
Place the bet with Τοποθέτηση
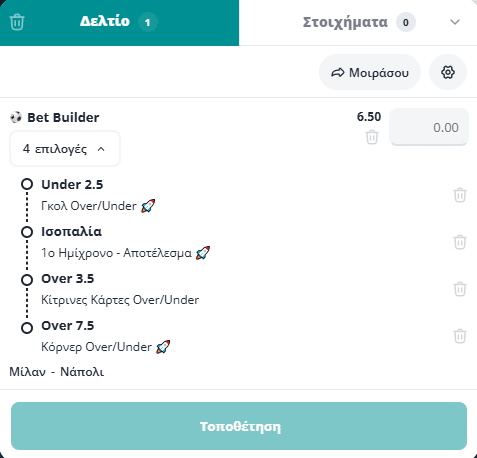[239, 426]
